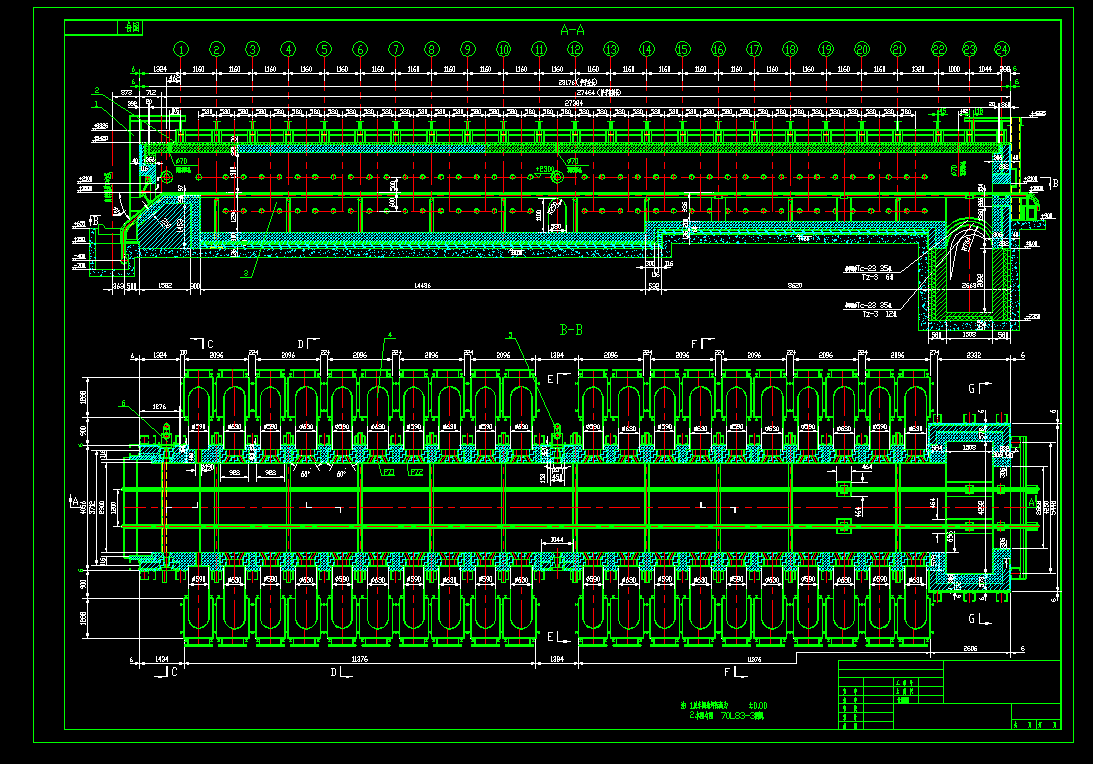Screen dimensions: 1093x764
Task: Select grid axis bubble number 1
Action: [180, 46]
